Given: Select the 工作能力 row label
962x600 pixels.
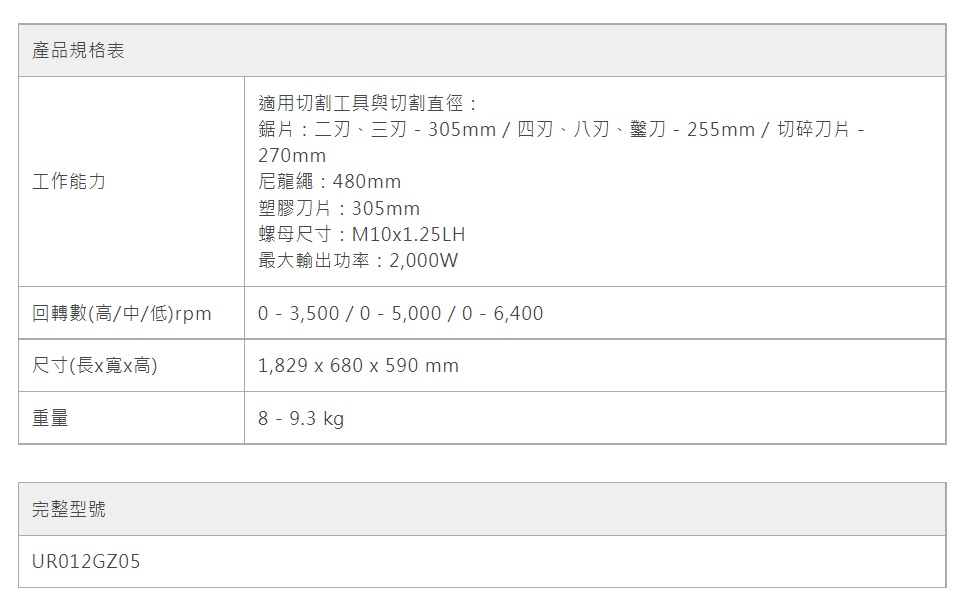Looking at the screenshot, I should click(69, 182).
